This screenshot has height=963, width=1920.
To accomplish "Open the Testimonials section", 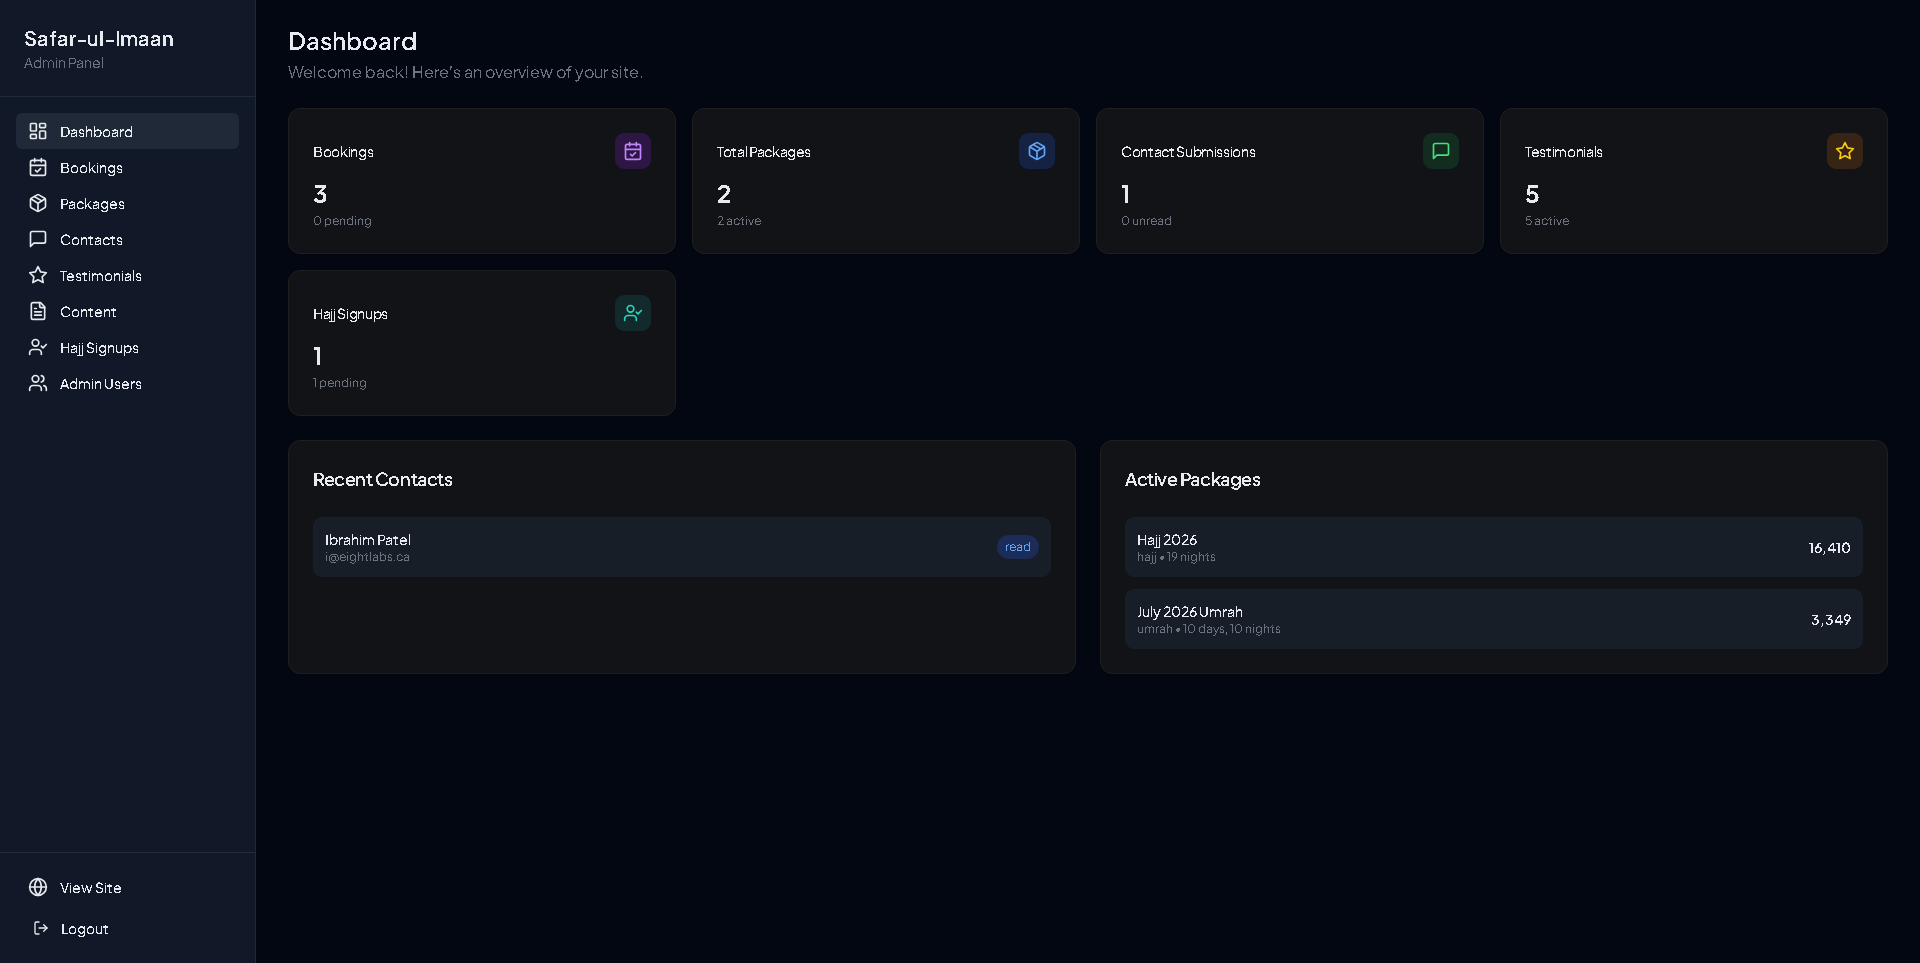I will point(102,275).
